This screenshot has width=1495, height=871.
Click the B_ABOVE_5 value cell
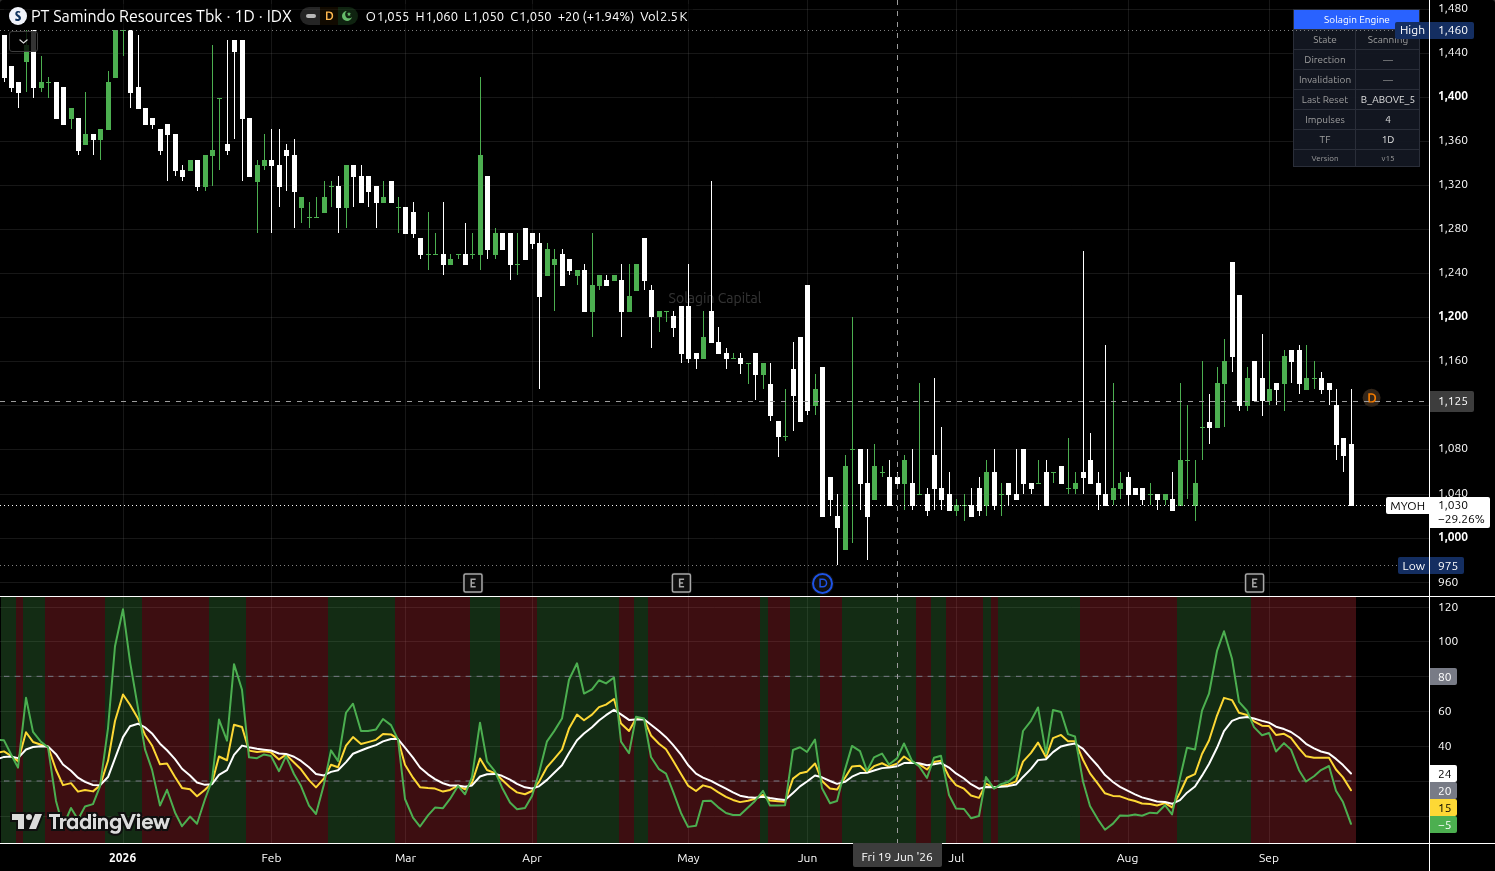pos(1387,100)
